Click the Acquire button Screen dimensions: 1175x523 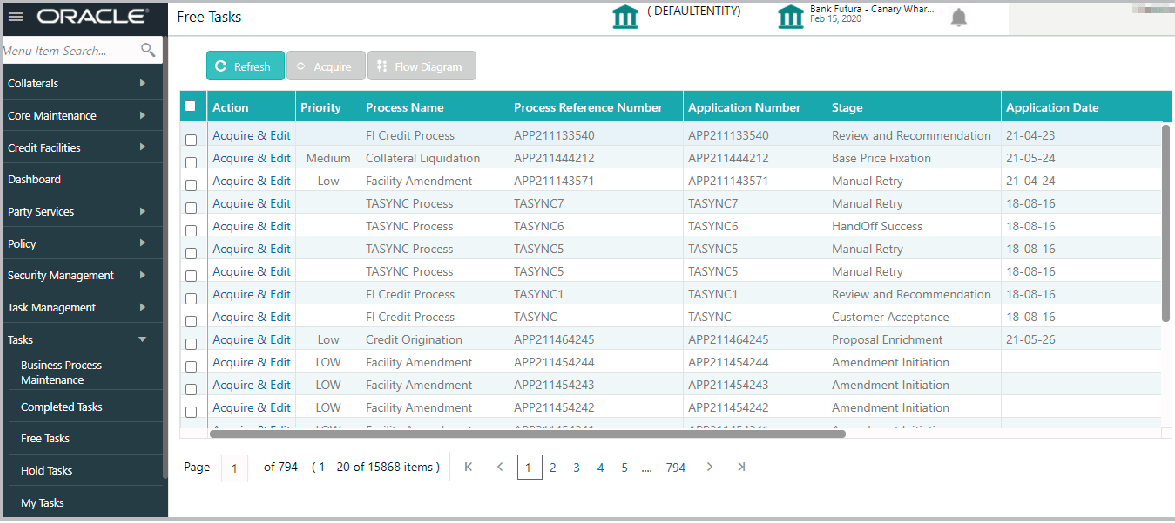[x=325, y=66]
